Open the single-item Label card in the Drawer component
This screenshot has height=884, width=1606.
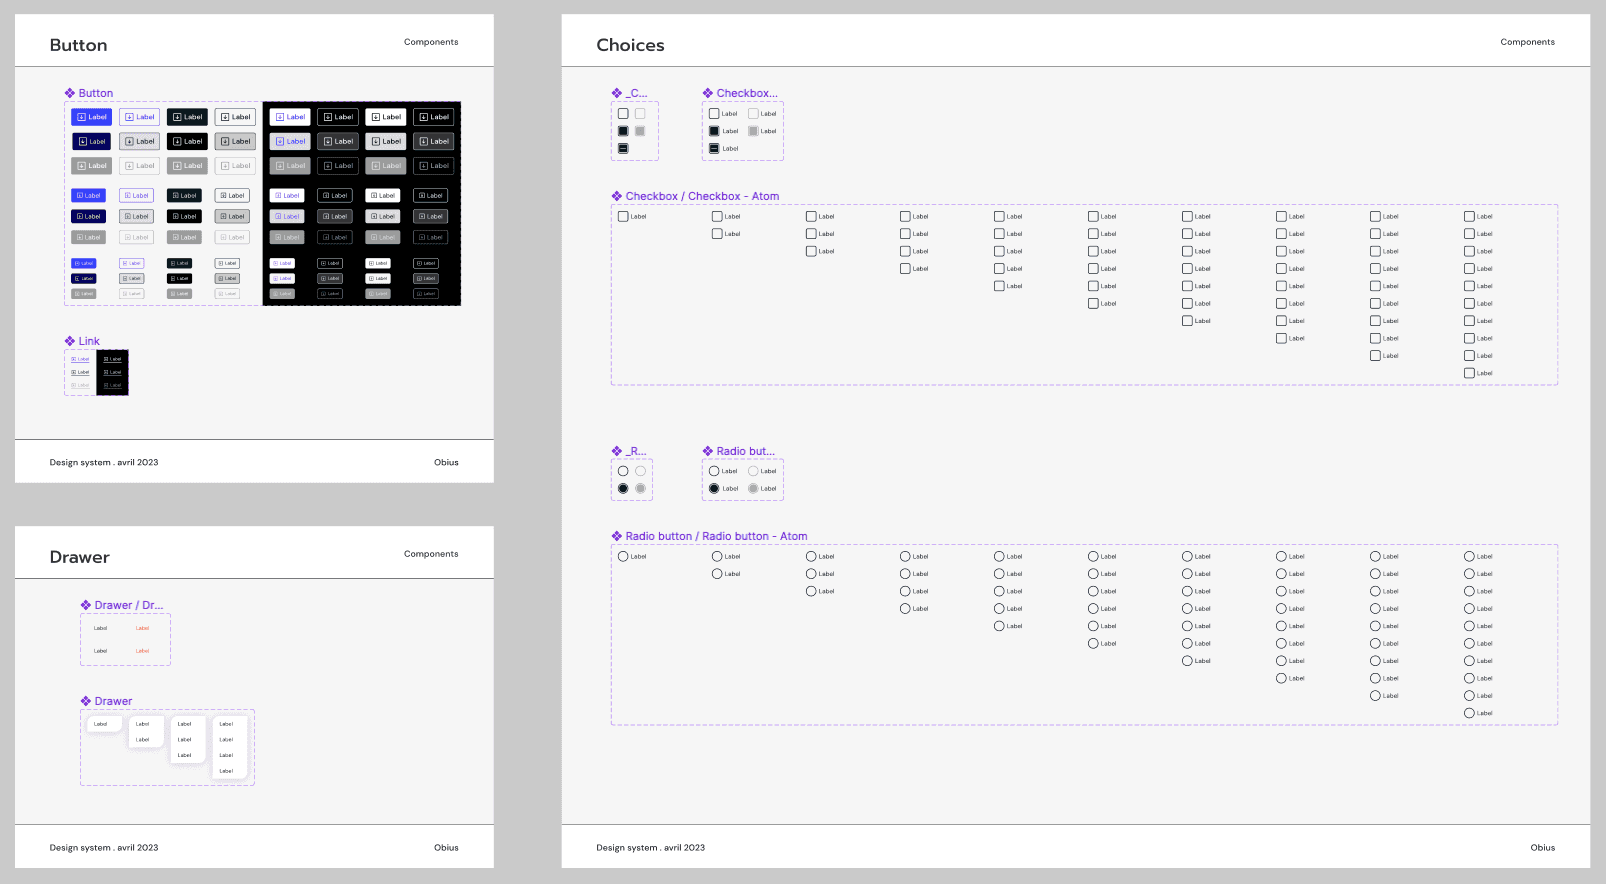point(104,724)
